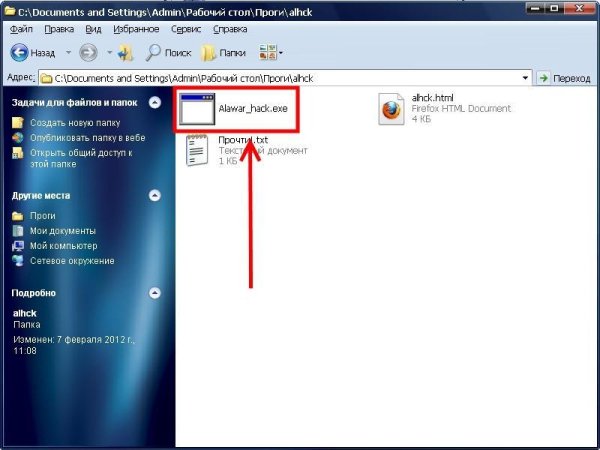Collapse the Подробно details panel
600x450 pixels.
[x=155, y=293]
